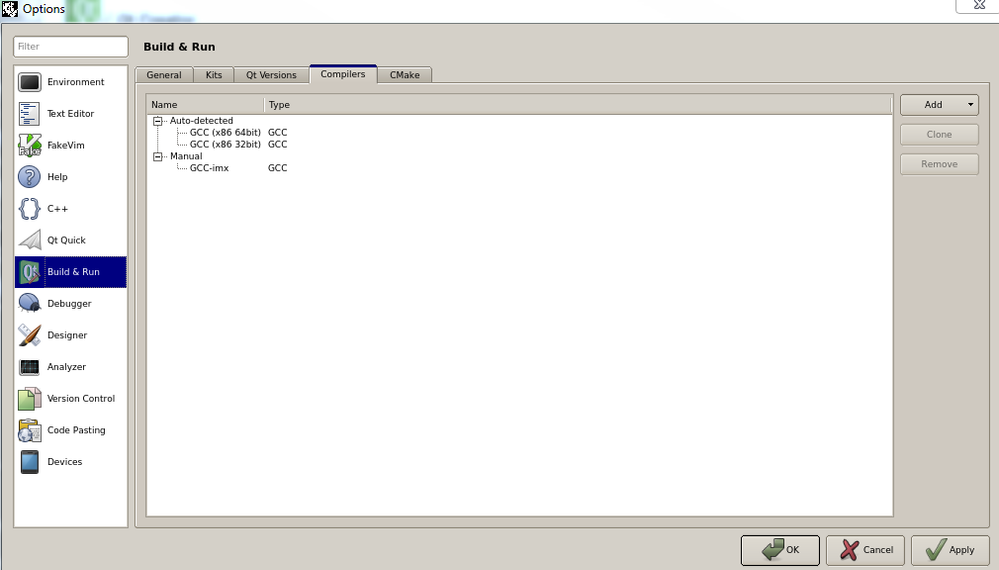Open the Code Pasting clipboard icon
Viewport: 999px width, 570px height.
[x=29, y=431]
